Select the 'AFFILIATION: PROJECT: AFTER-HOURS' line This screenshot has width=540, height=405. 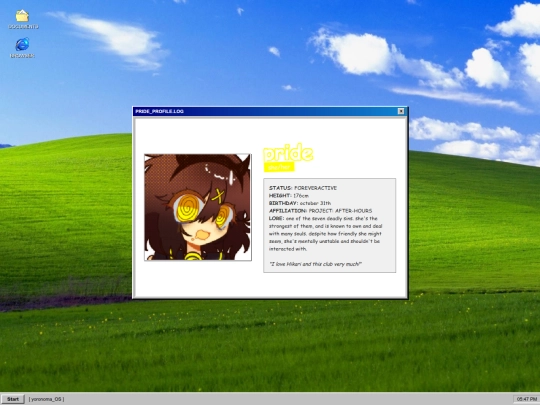[x=320, y=211]
